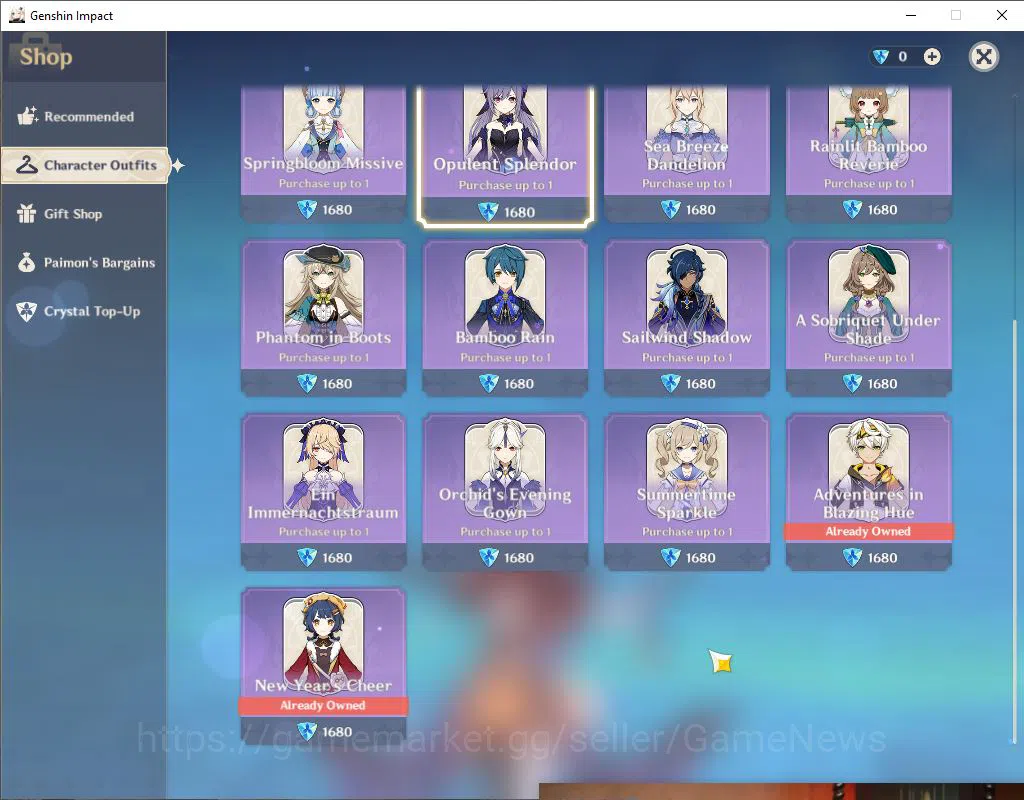This screenshot has height=800, width=1024.
Task: Close the shop with the X icon
Action: (x=984, y=57)
